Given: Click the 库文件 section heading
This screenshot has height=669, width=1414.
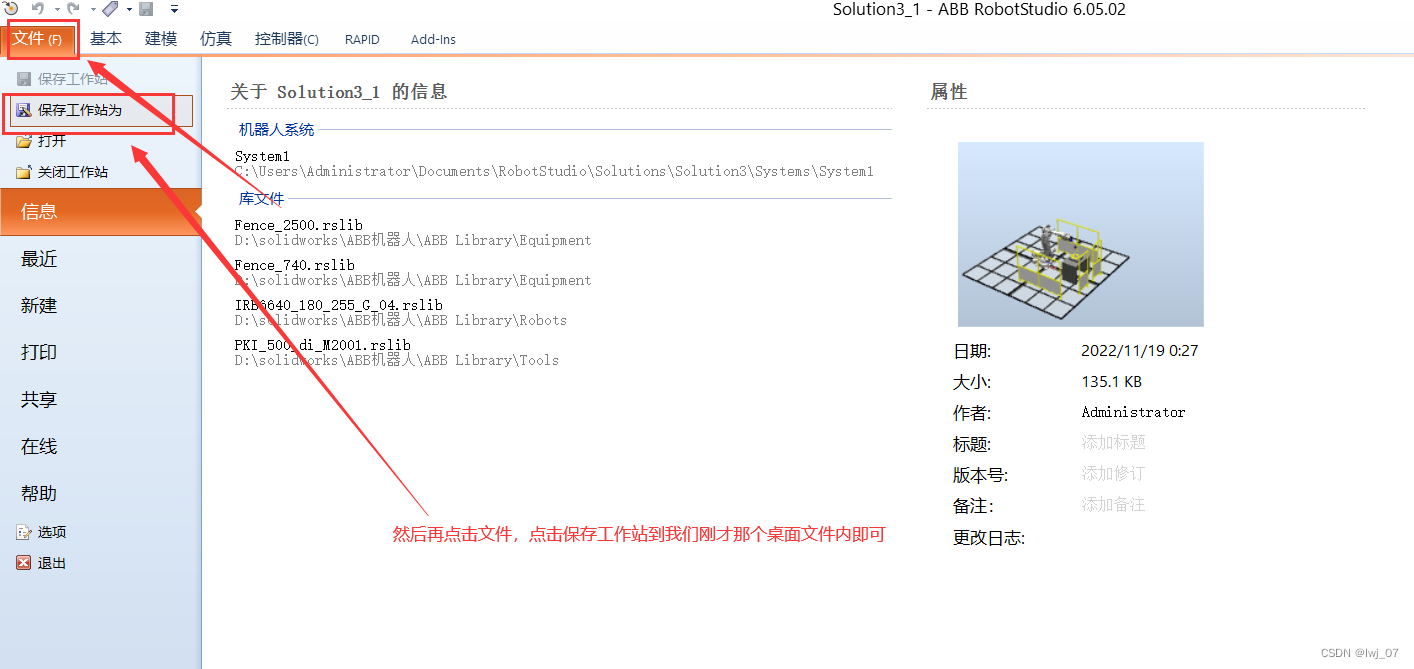Looking at the screenshot, I should pyautogui.click(x=261, y=199).
